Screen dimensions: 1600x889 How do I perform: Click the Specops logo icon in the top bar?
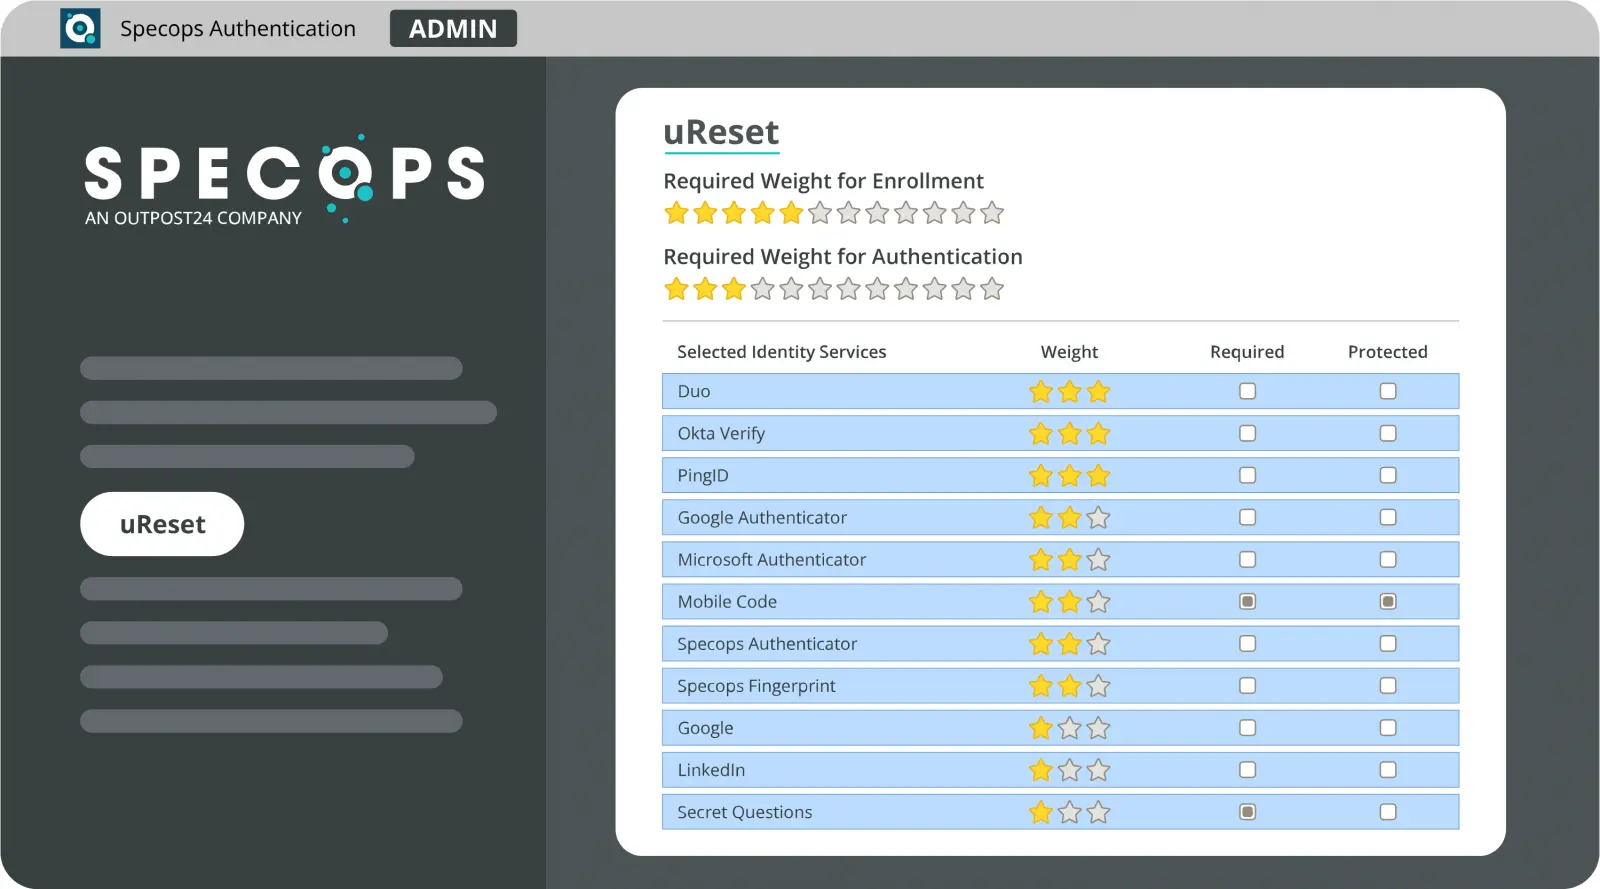(x=80, y=27)
